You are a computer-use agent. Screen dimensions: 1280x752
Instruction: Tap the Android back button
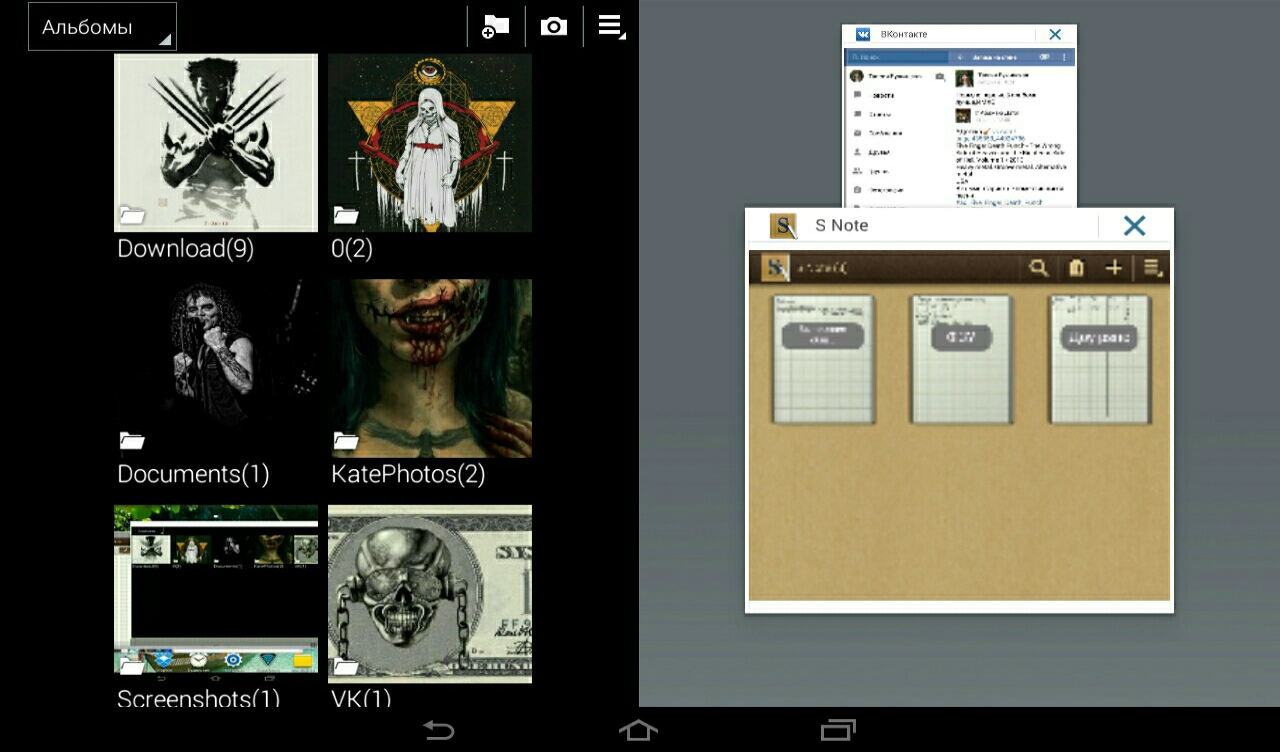pyautogui.click(x=438, y=730)
